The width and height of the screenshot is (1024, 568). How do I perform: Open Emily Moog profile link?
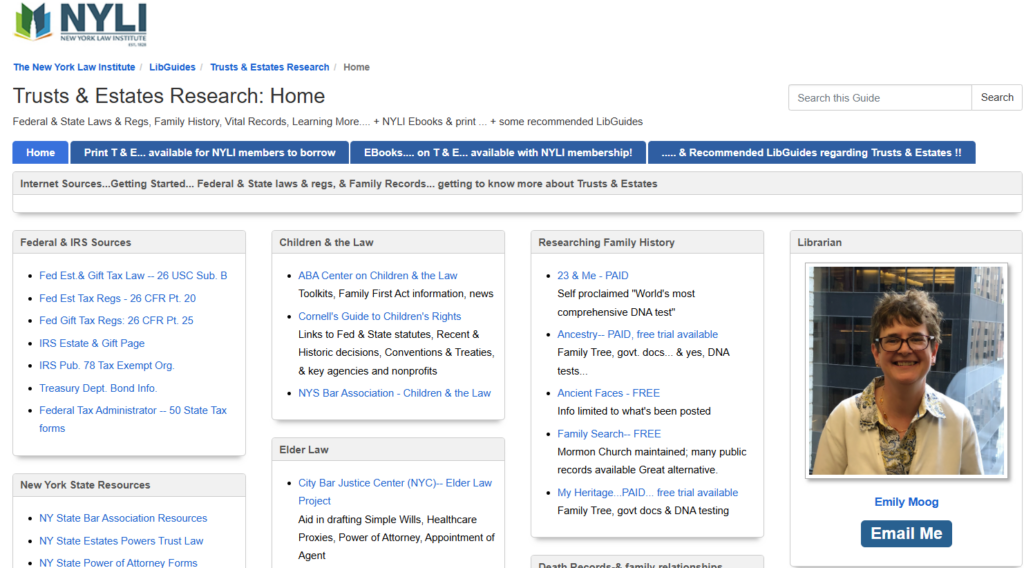(906, 502)
